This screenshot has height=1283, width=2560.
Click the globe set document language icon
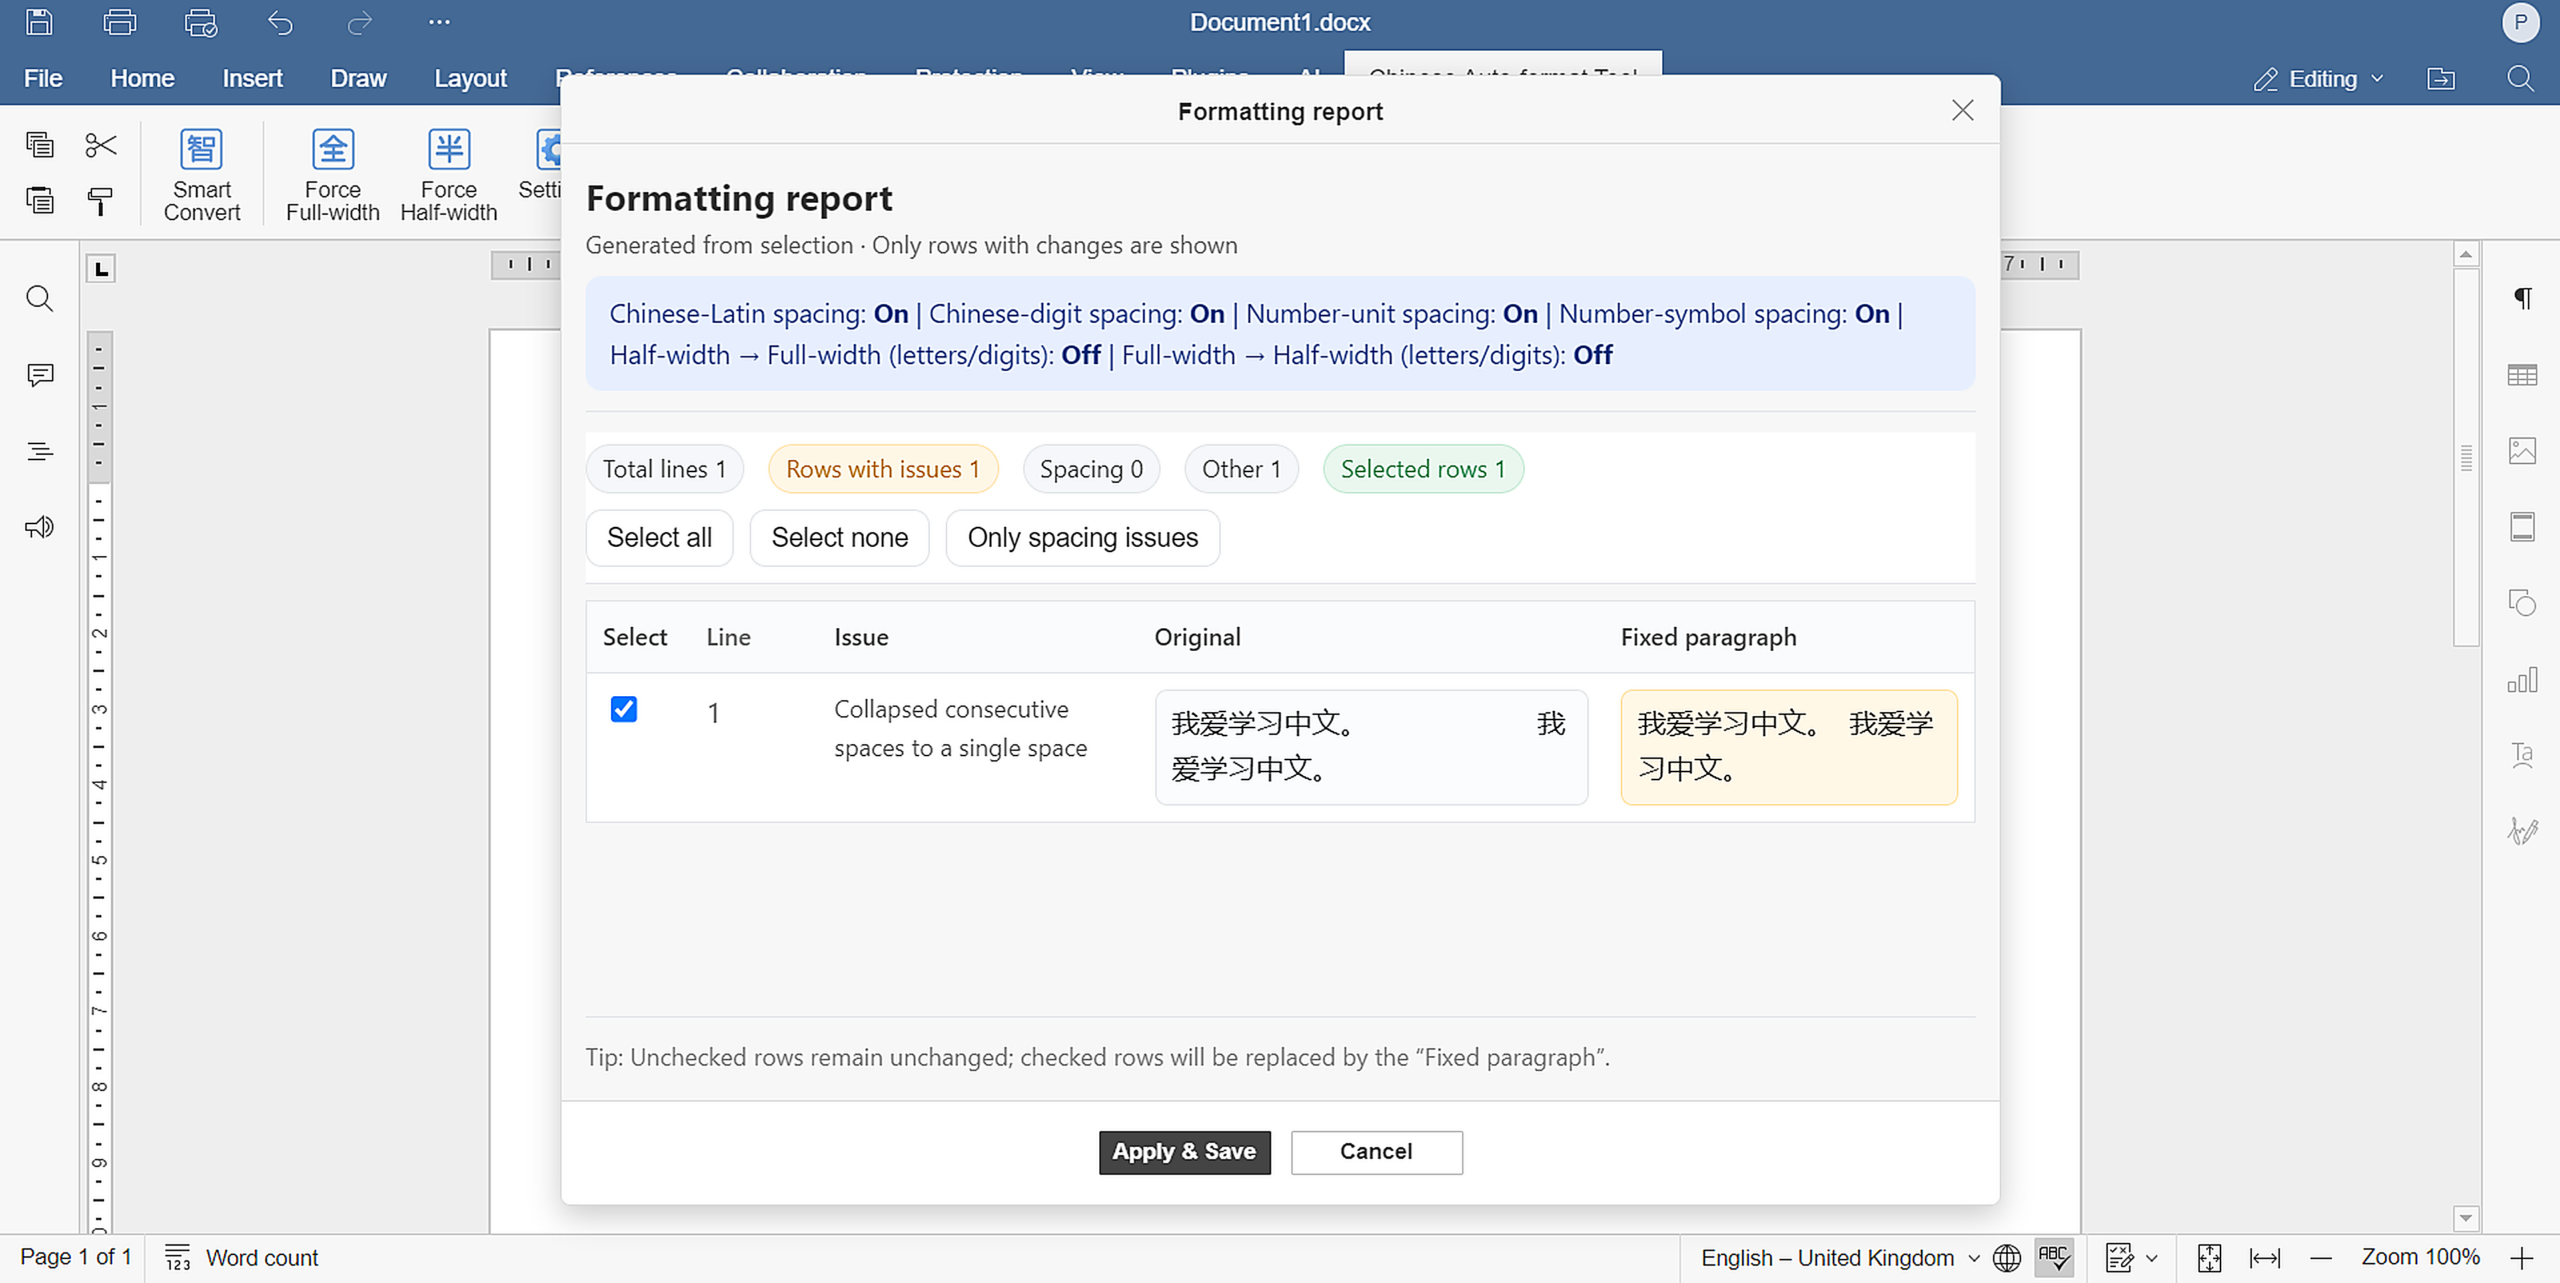[x=2007, y=1257]
